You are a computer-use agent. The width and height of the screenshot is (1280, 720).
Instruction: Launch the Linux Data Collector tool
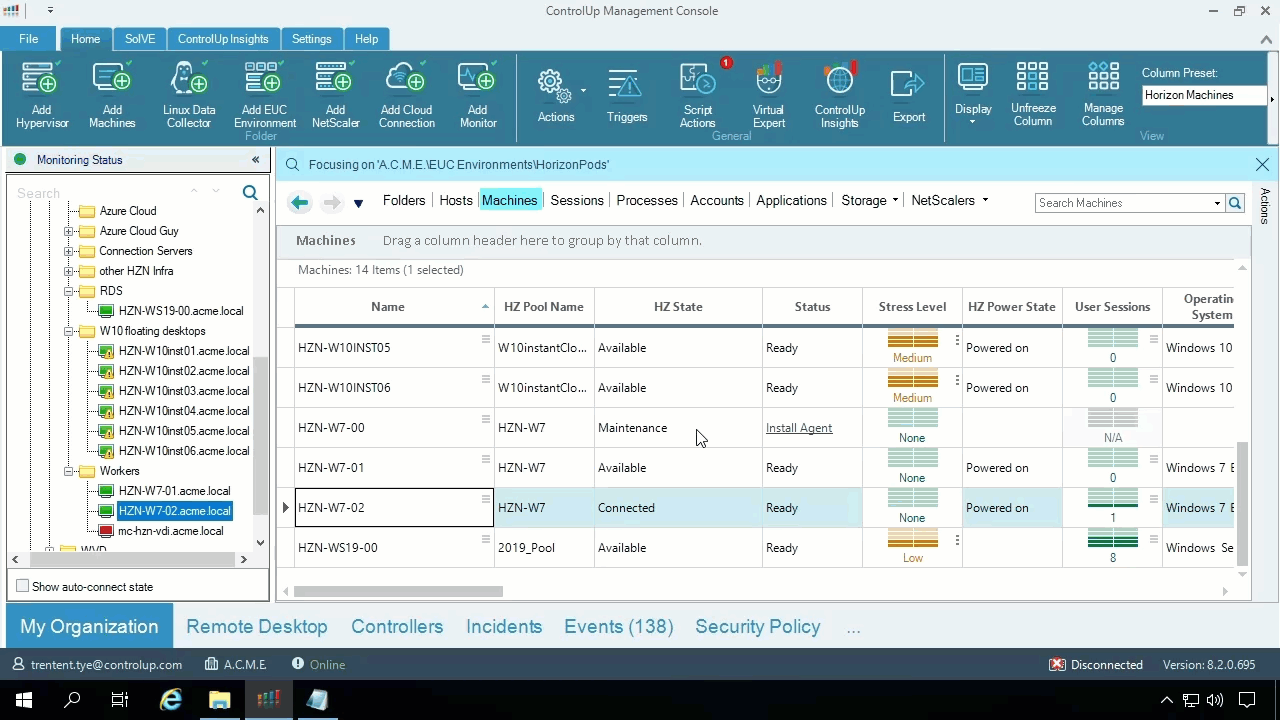tap(189, 95)
